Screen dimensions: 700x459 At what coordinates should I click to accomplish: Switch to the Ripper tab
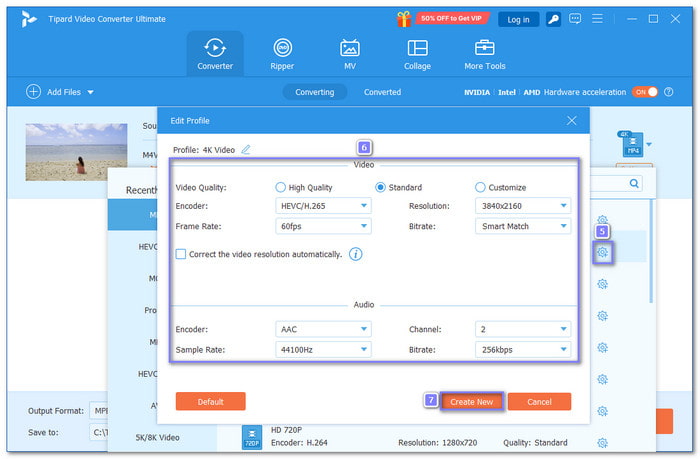click(x=282, y=54)
